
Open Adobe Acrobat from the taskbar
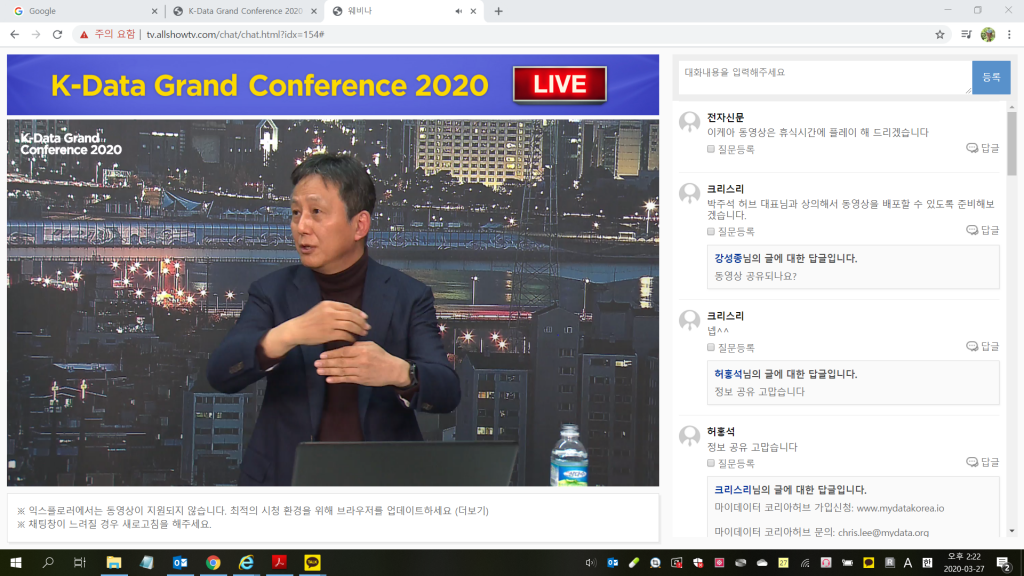(x=280, y=562)
